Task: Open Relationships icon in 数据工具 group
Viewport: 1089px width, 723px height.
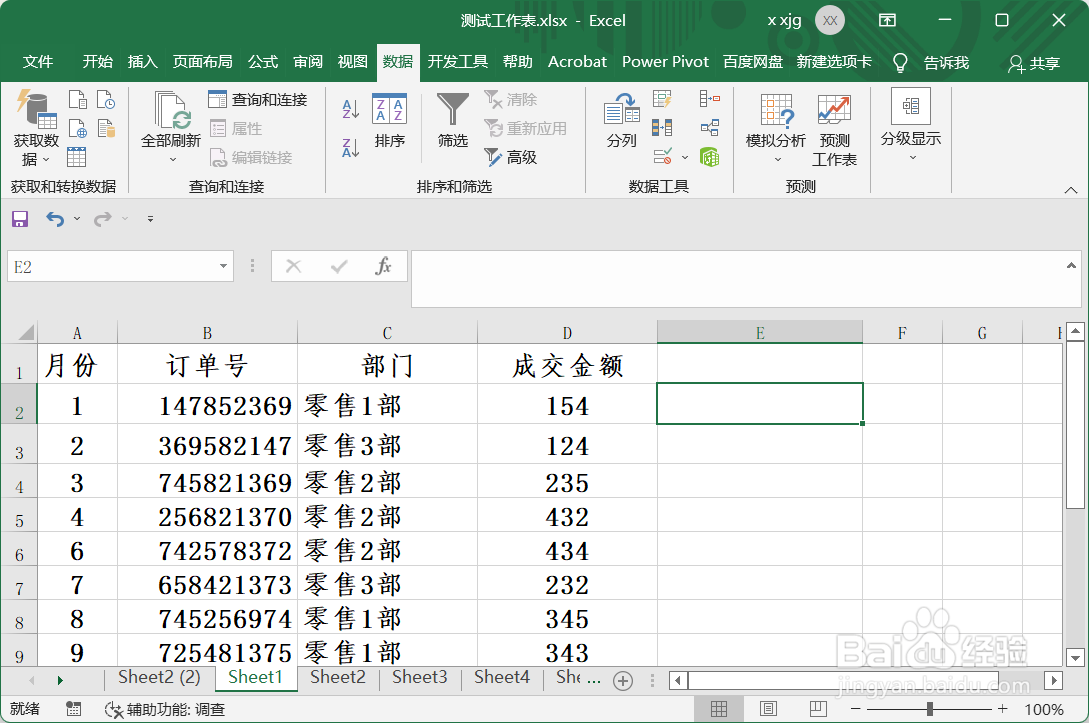Action: pyautogui.click(x=709, y=127)
